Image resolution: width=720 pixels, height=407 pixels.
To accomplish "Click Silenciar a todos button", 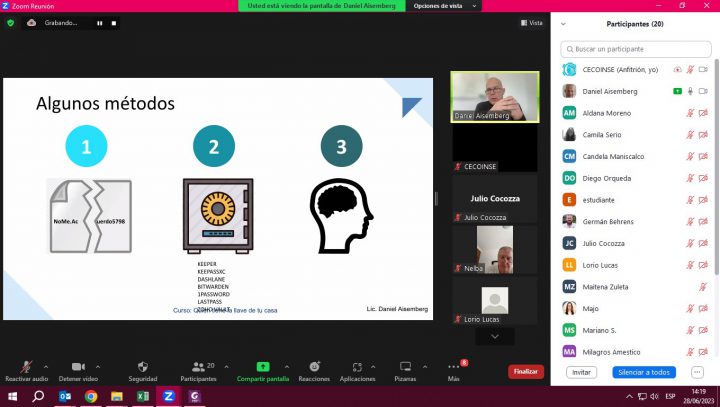I will point(644,372).
